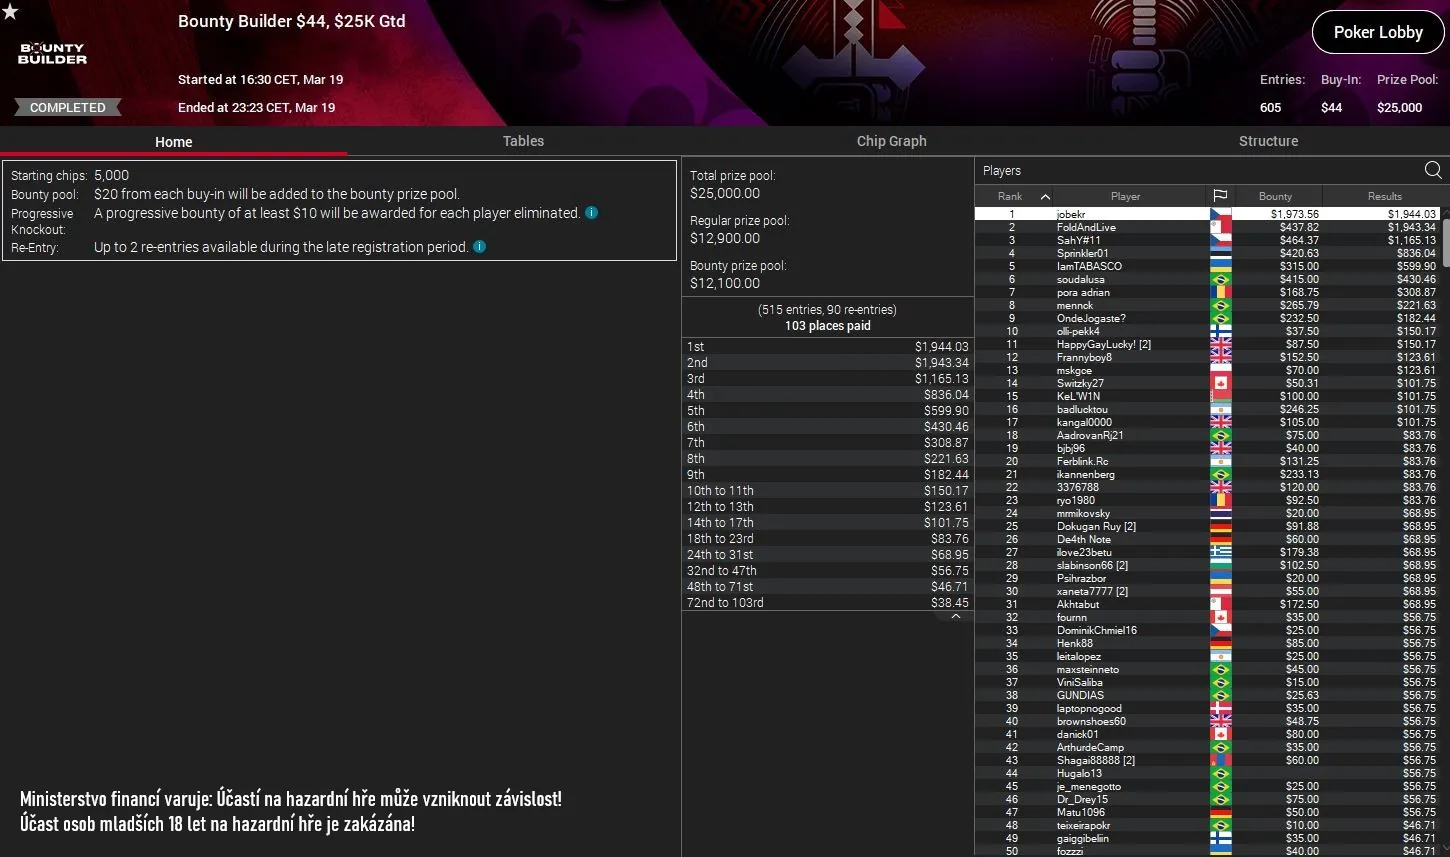Click FoldAndLive's Finnish flag
This screenshot has height=857, width=1450.
tap(1220, 227)
